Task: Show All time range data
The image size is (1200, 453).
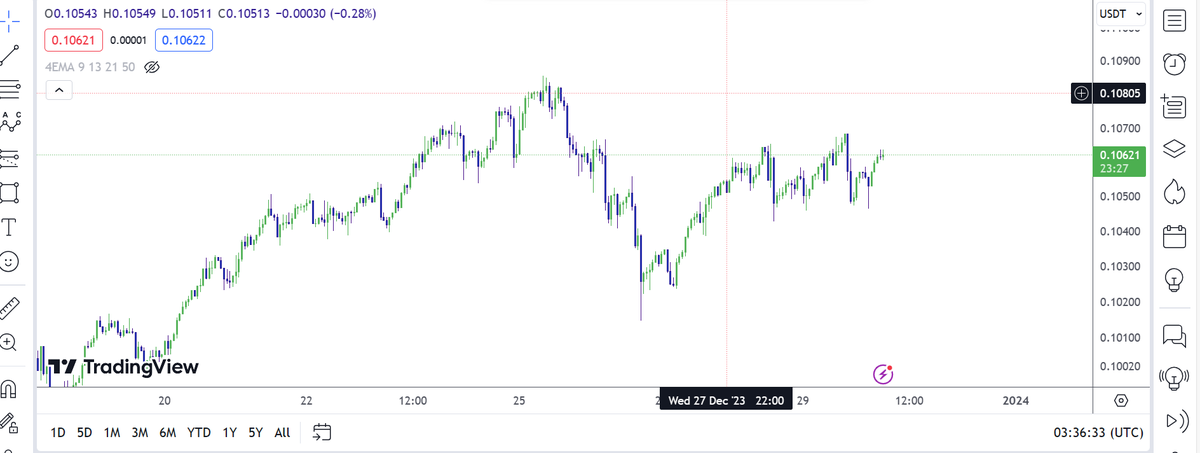Action: pyautogui.click(x=283, y=433)
